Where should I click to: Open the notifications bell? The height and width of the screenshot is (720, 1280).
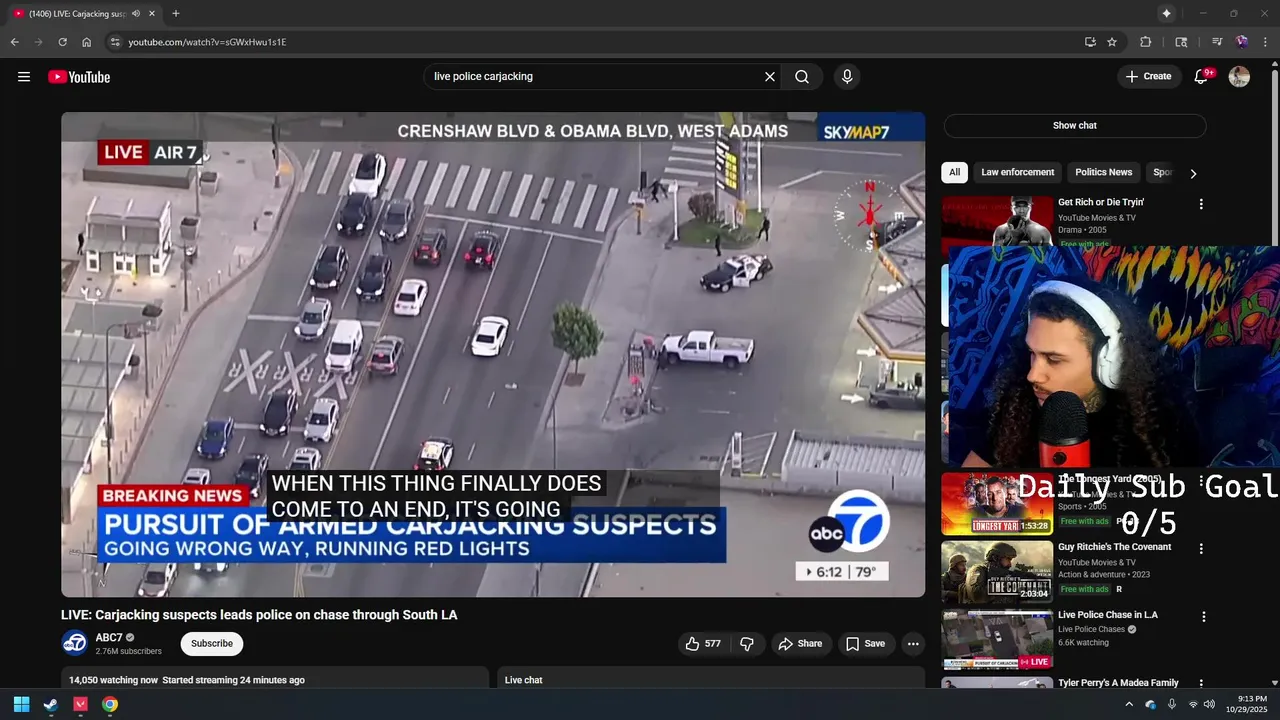pos(1202,77)
